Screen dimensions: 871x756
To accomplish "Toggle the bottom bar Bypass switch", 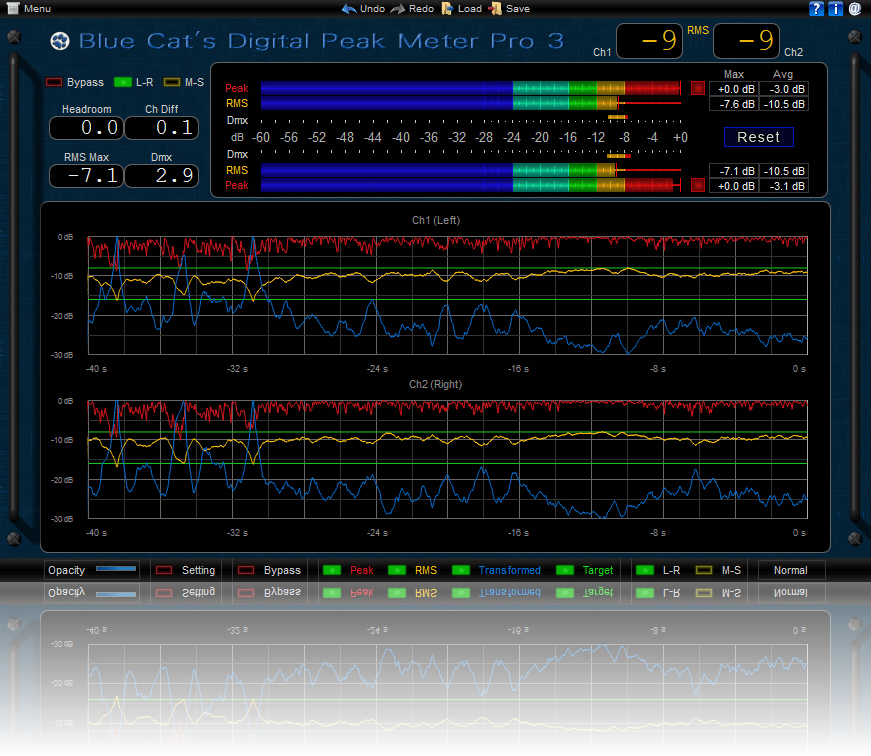I will [x=246, y=570].
